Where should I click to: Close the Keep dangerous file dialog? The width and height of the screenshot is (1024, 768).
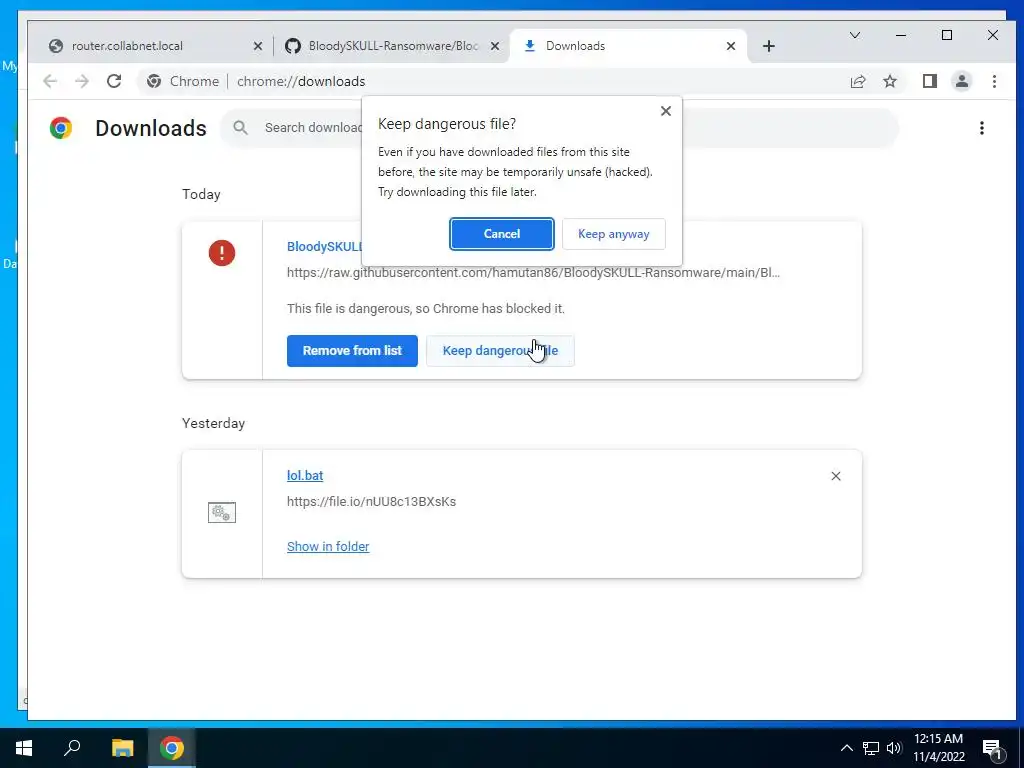665,111
